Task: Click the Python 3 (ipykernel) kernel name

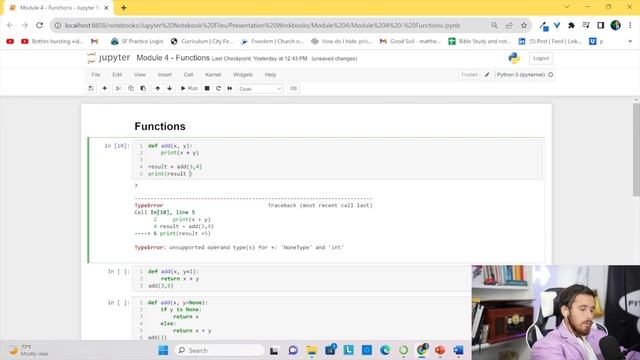Action: pos(521,75)
